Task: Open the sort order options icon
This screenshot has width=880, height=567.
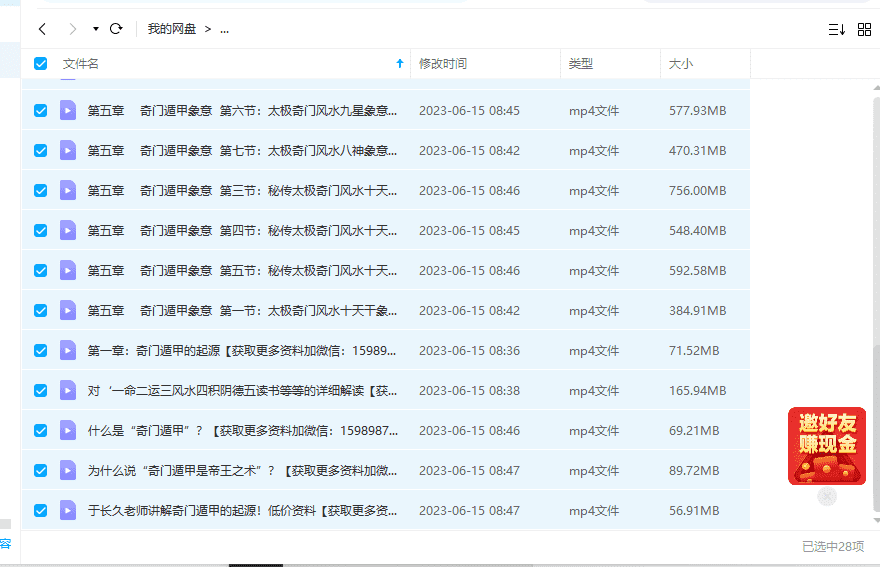Action: (836, 30)
